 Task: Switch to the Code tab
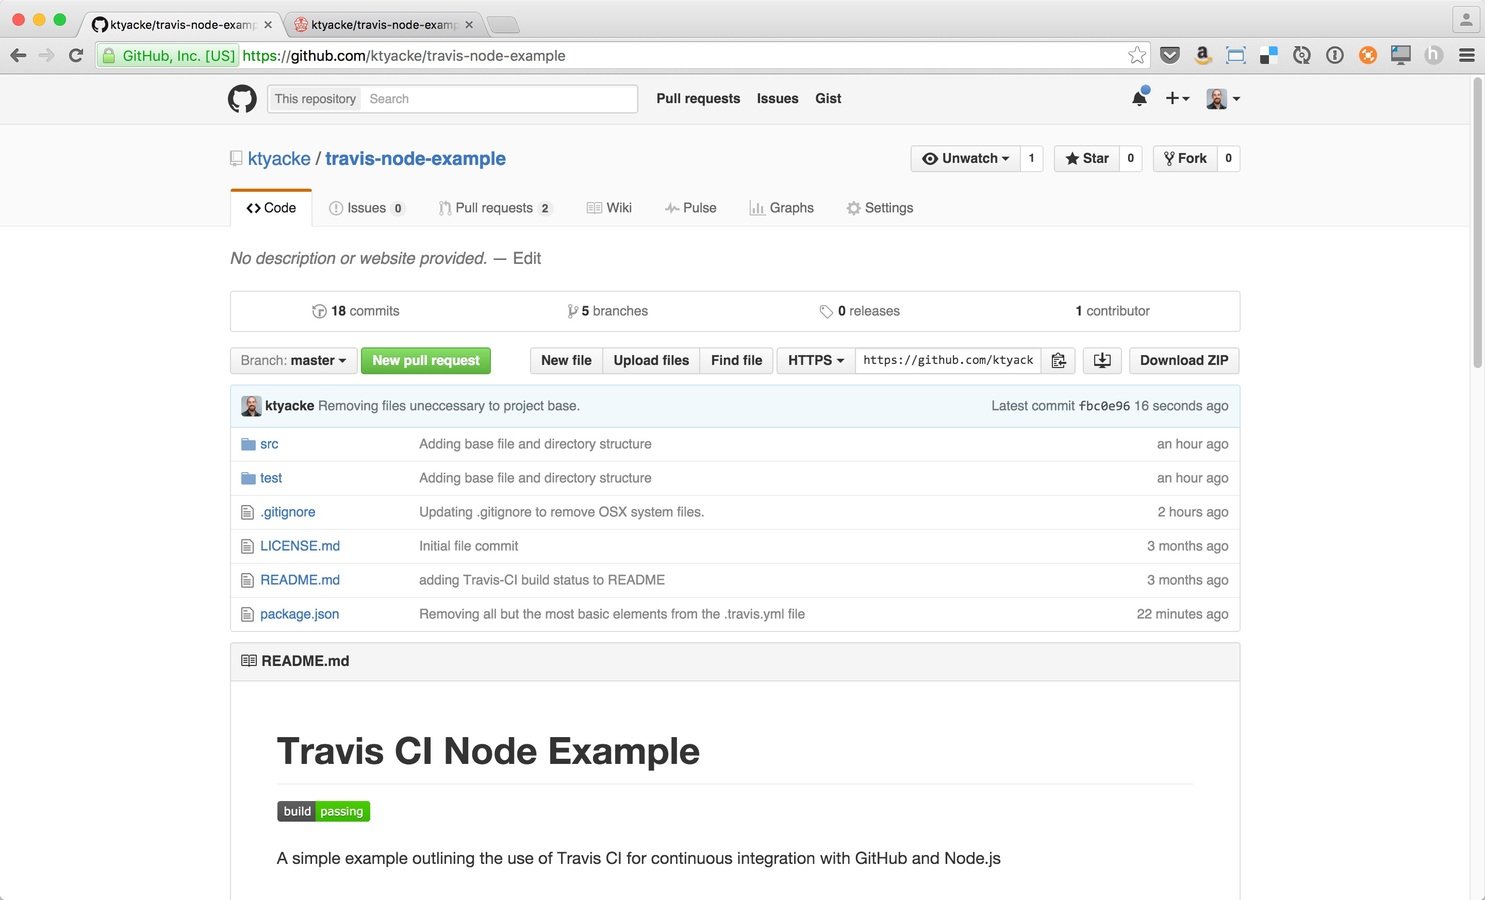pos(271,208)
